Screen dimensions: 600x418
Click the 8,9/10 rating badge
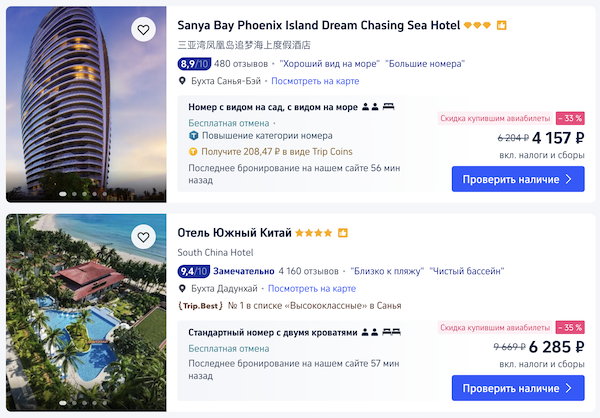click(193, 64)
